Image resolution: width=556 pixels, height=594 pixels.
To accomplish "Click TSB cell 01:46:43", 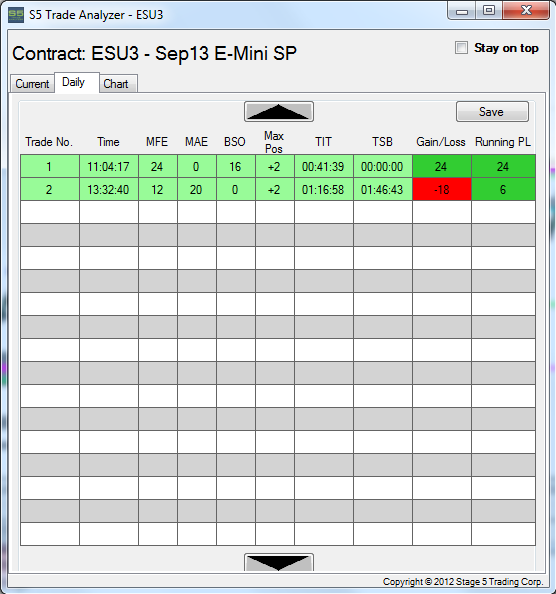I will [383, 189].
